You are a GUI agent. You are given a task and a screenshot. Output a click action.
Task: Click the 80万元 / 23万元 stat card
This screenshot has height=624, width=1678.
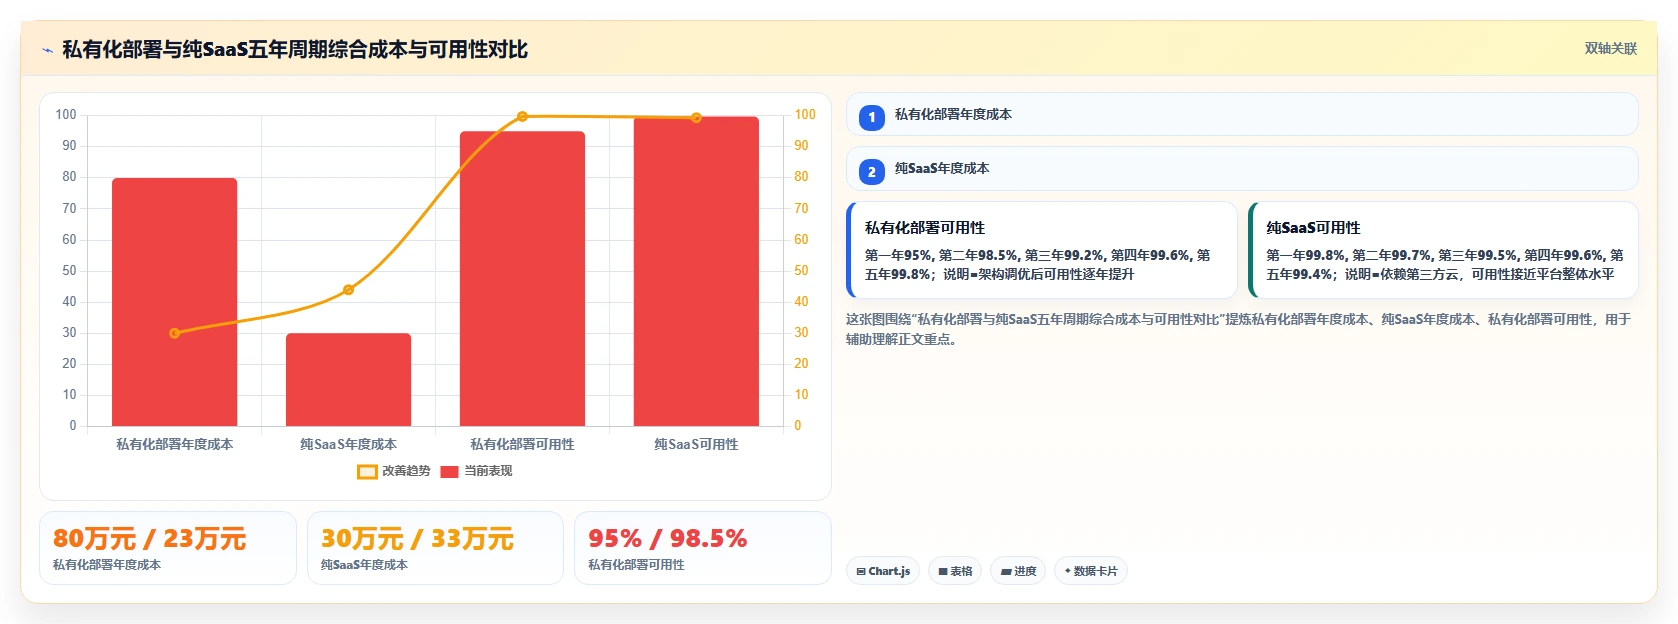168,548
